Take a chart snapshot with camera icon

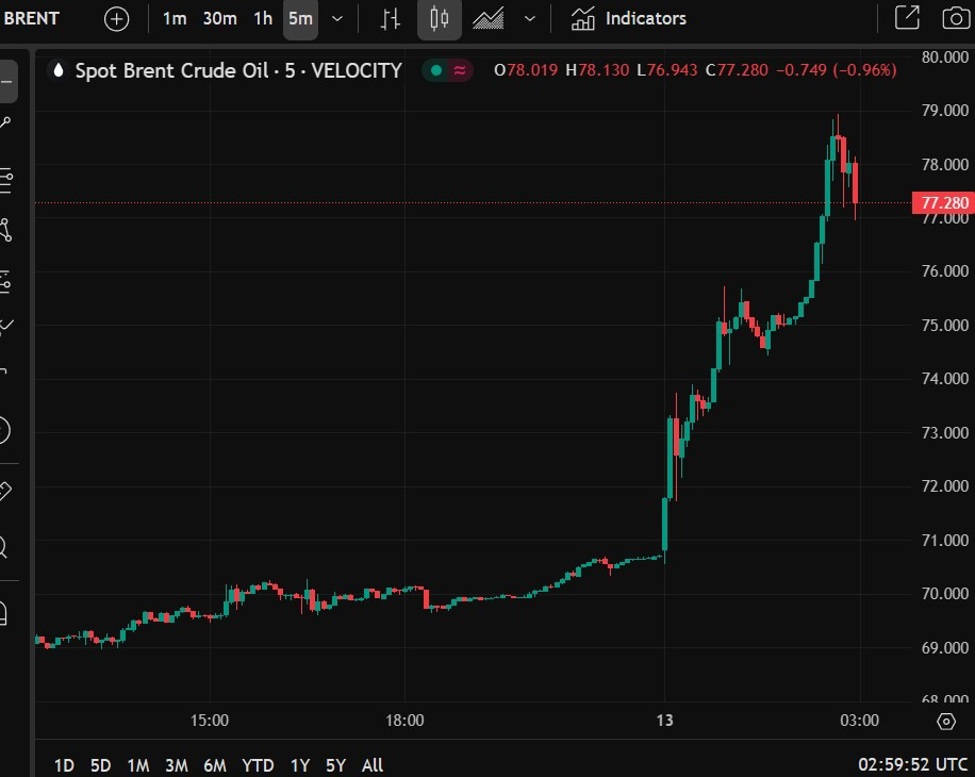coord(955,18)
